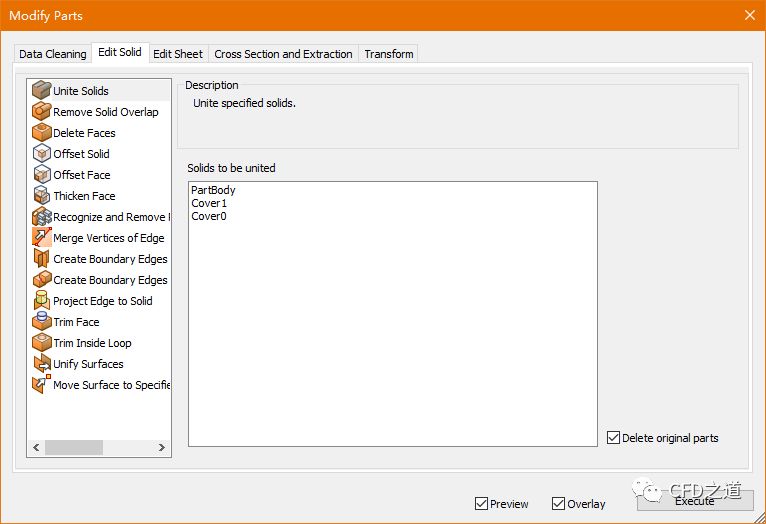Click the horizontal scrollbar thumb of tool list

(74, 447)
